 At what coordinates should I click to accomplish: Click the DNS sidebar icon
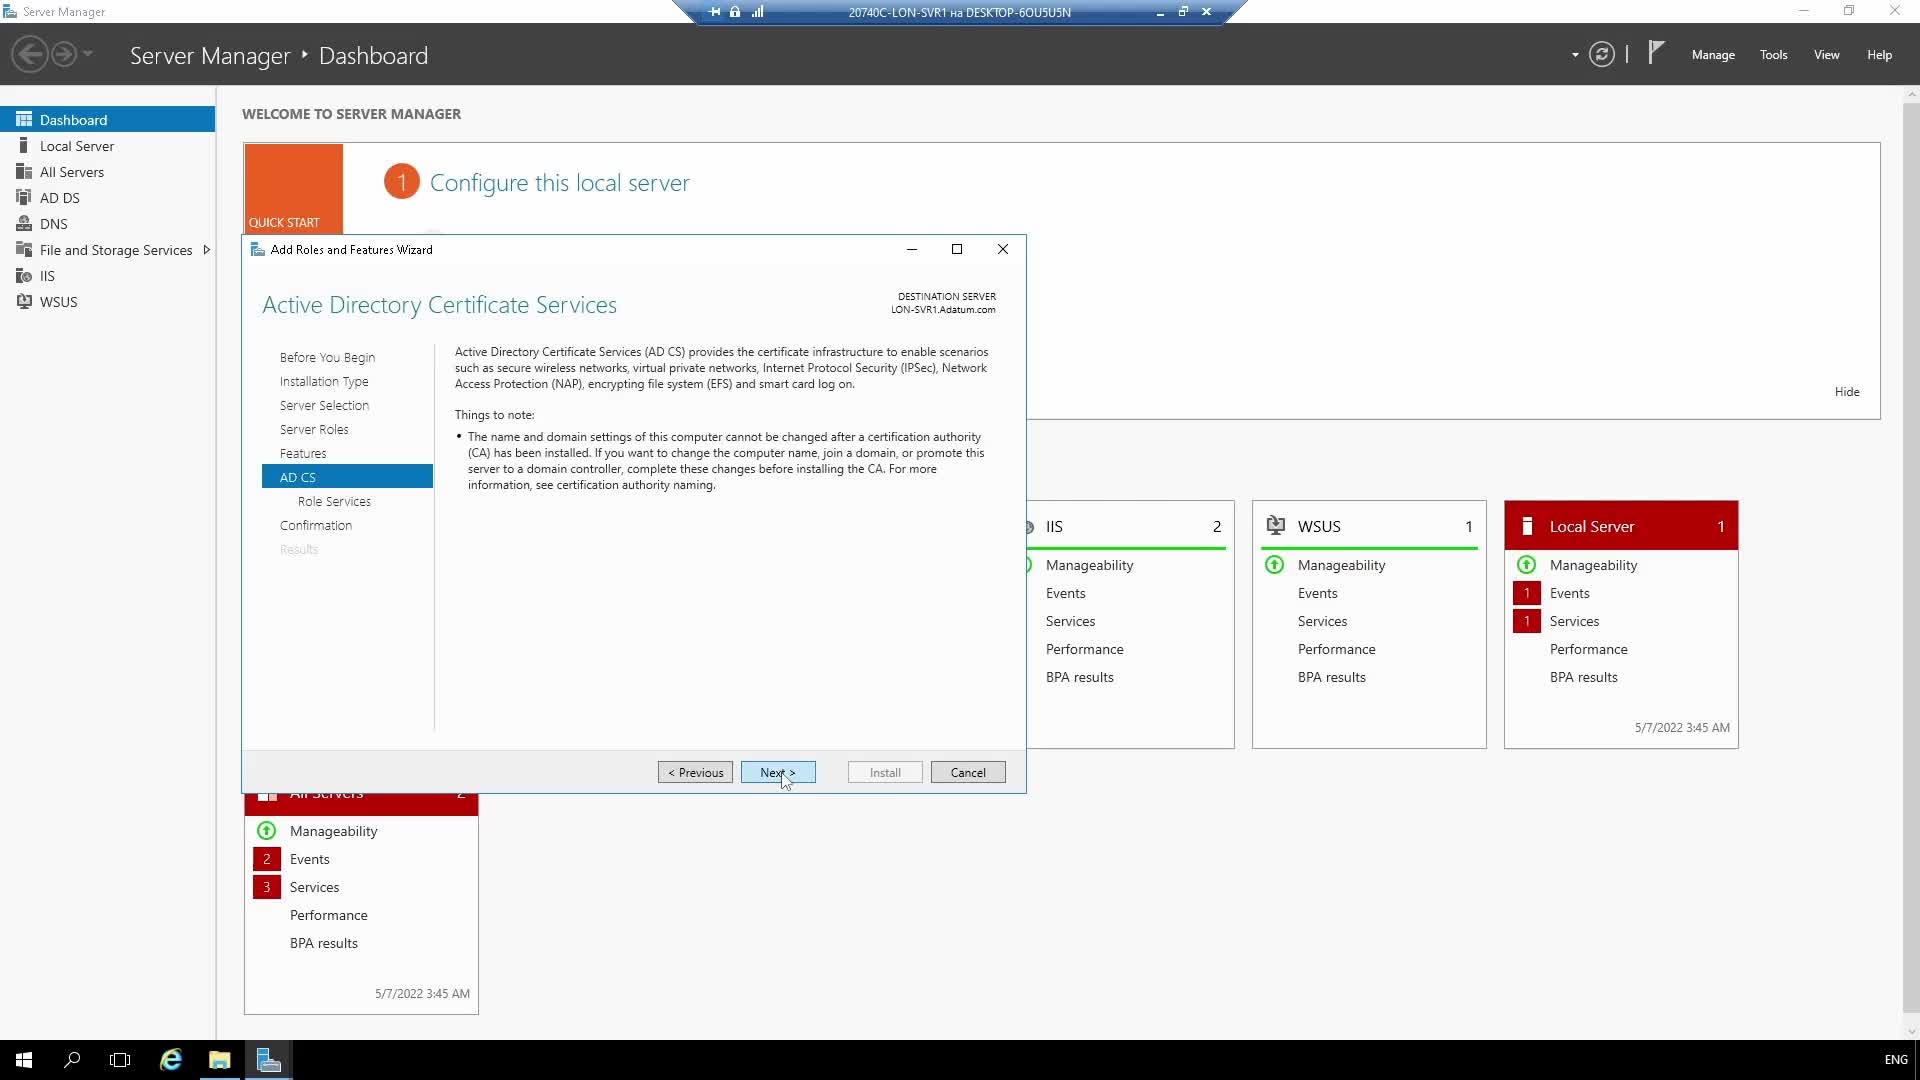click(24, 223)
